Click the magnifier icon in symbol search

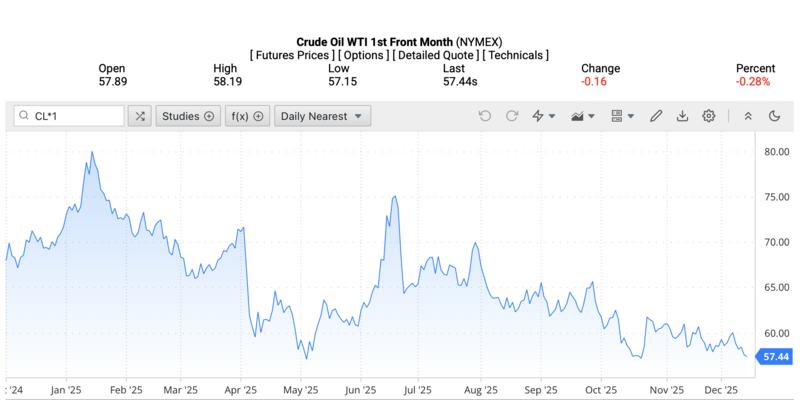22,116
